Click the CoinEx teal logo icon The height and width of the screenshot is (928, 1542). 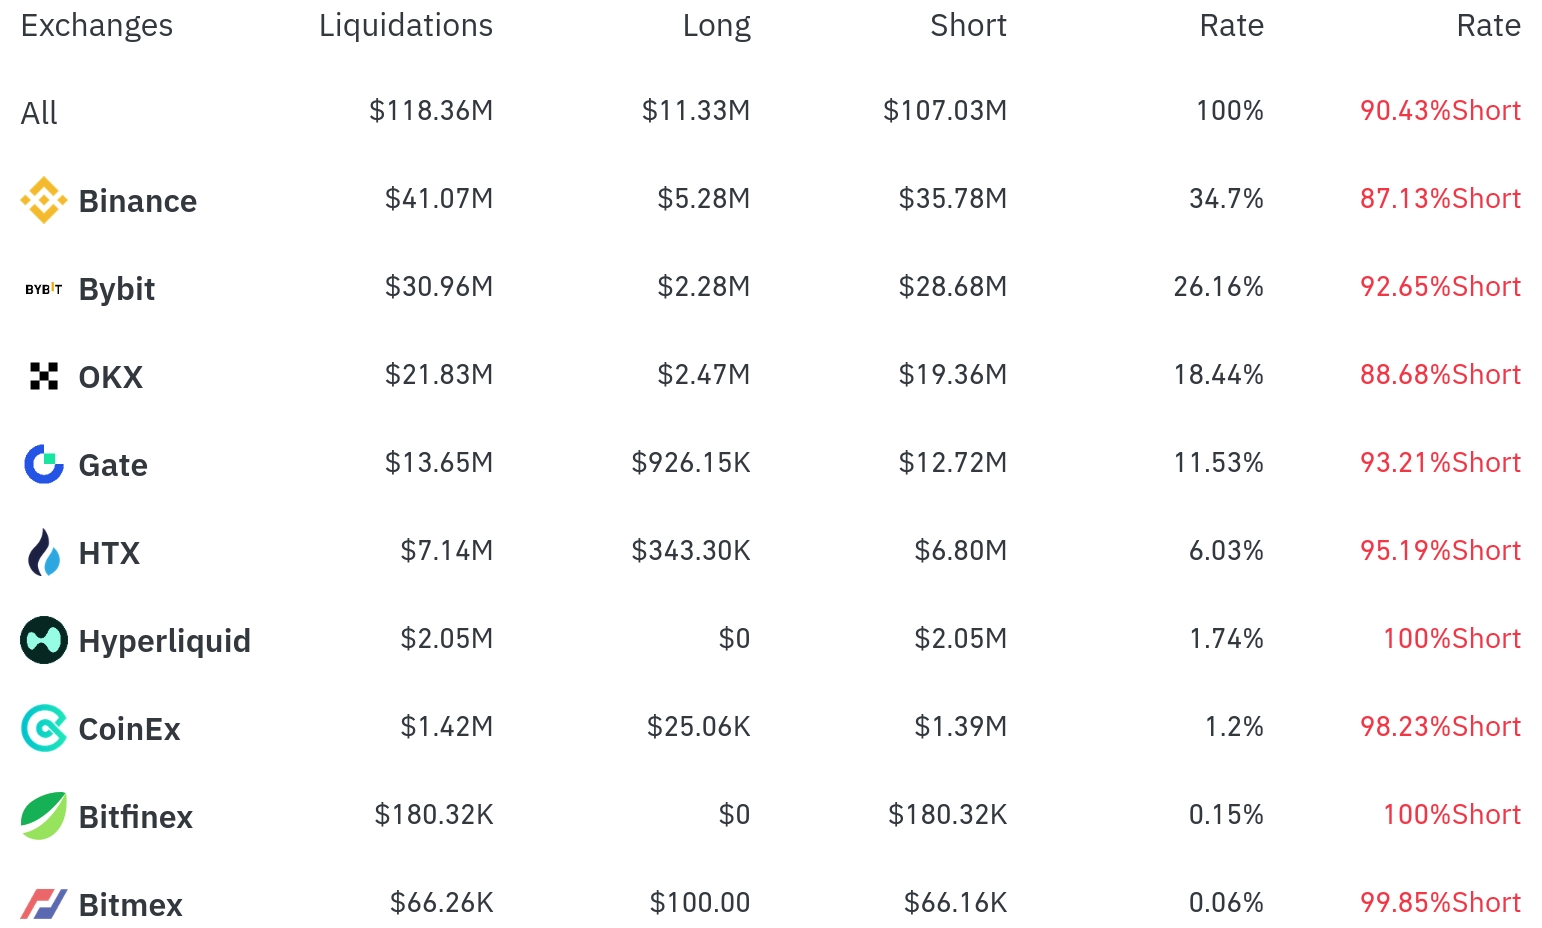tap(44, 728)
